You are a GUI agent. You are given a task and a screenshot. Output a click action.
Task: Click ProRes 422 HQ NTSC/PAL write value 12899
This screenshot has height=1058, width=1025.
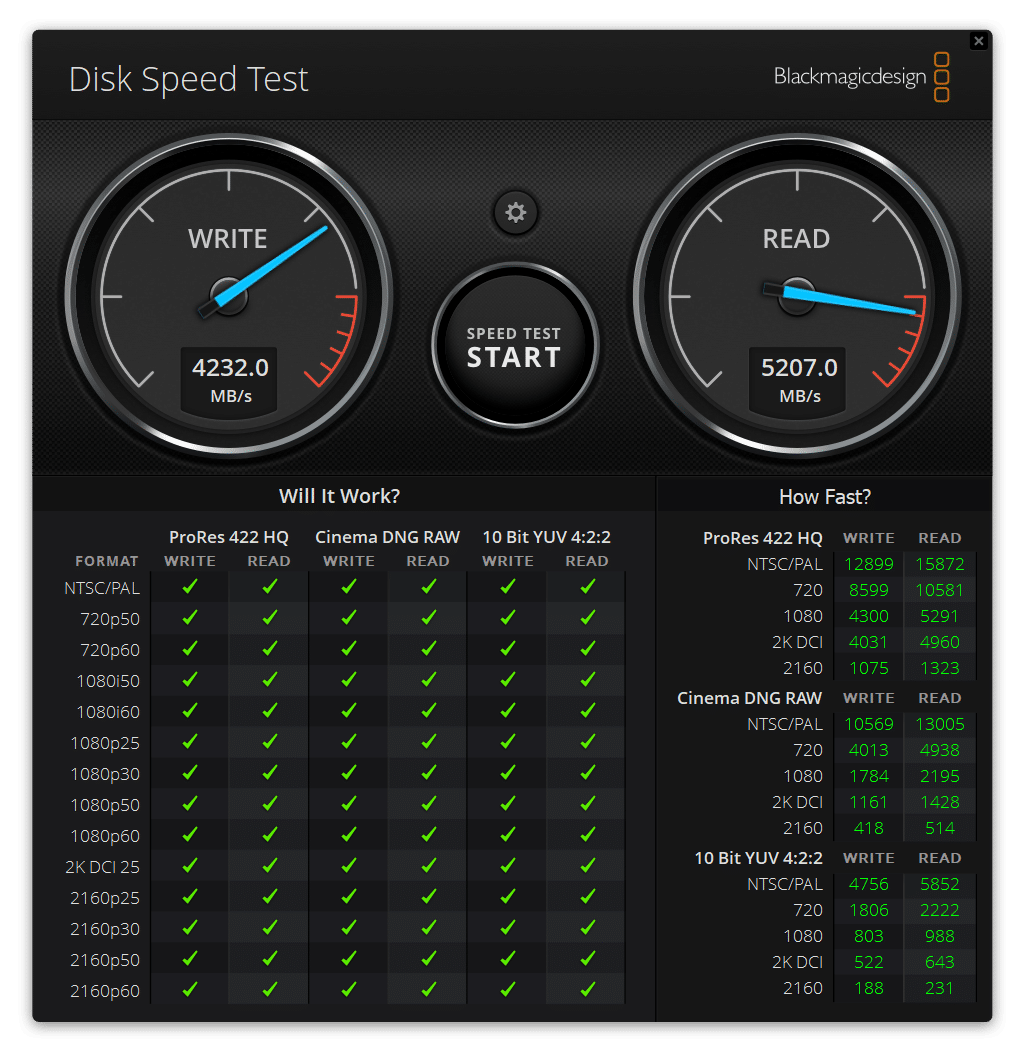[x=868, y=564]
